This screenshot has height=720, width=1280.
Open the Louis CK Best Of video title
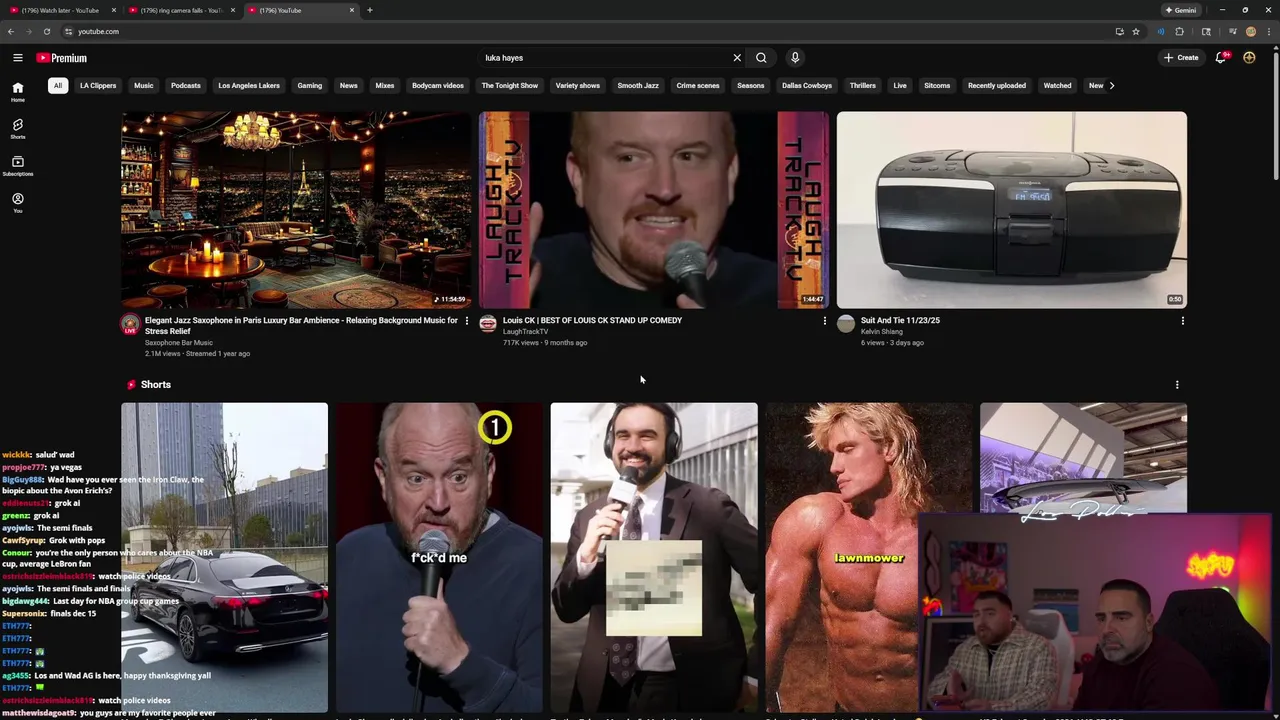click(592, 320)
